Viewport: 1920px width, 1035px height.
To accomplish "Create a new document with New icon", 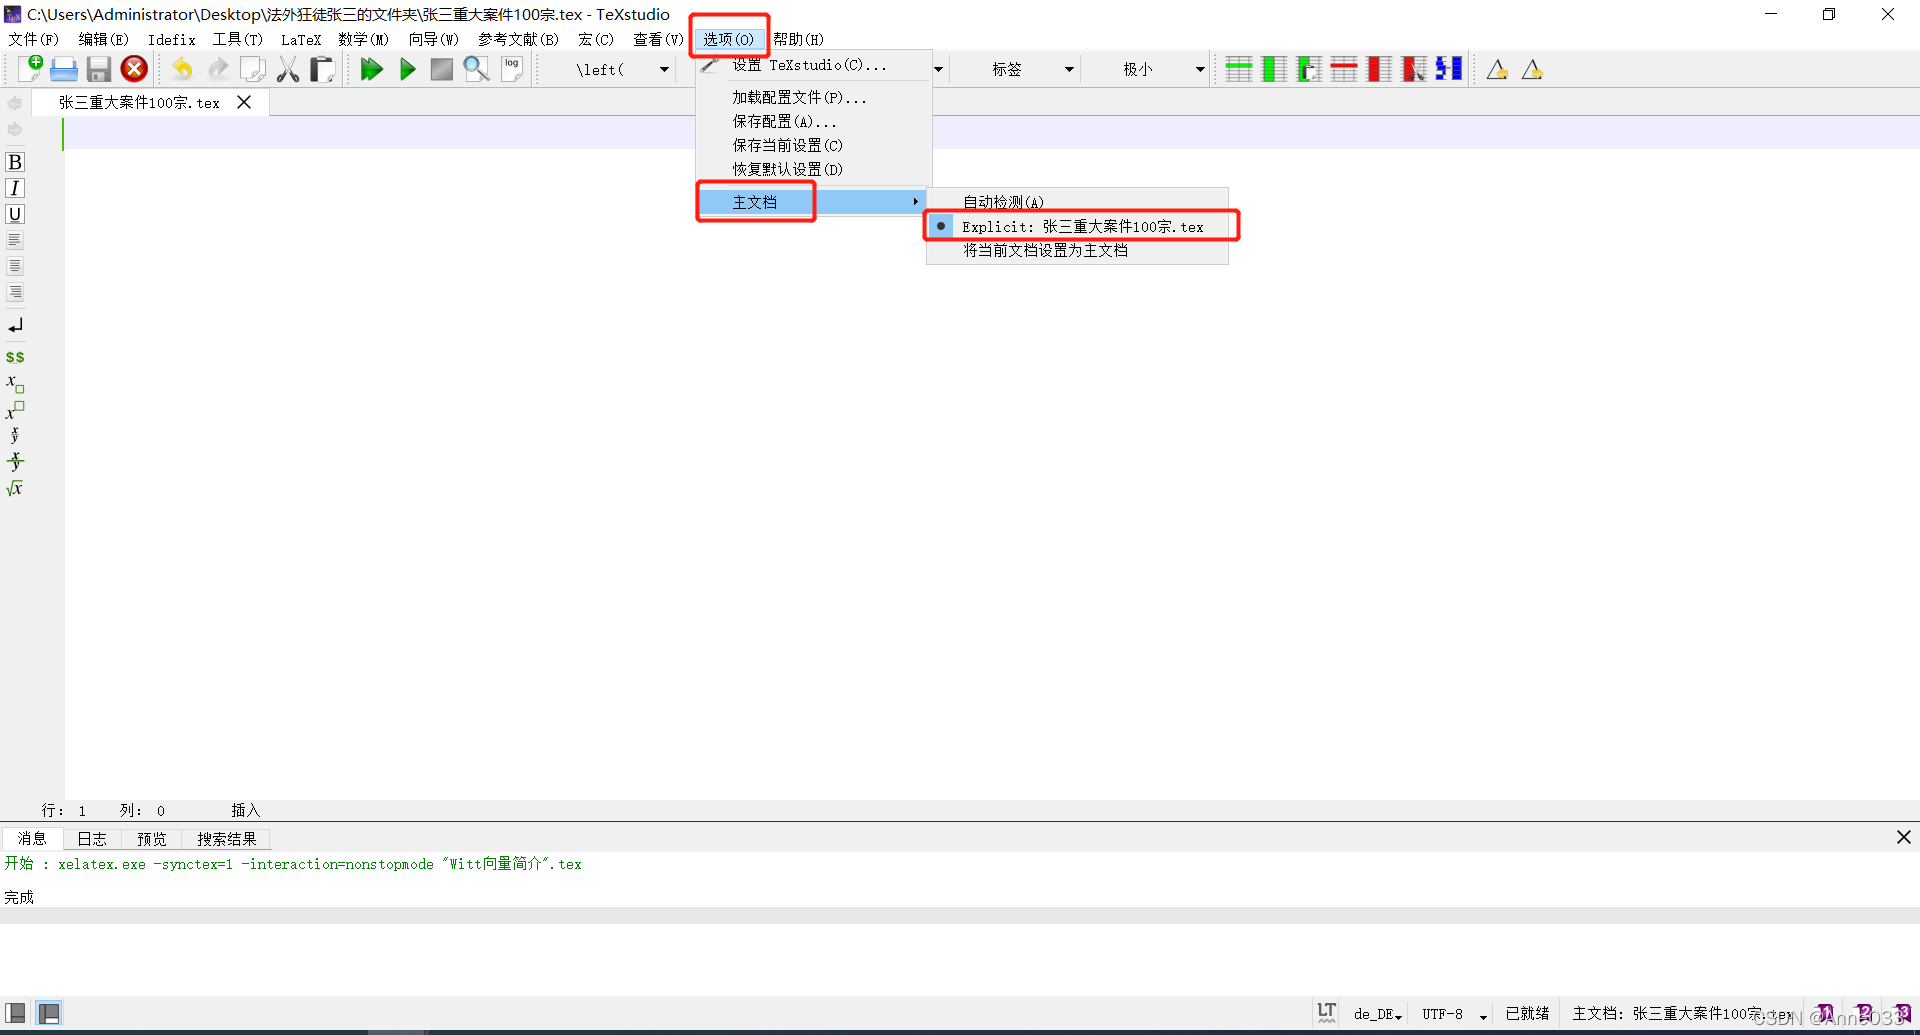I will (x=30, y=69).
